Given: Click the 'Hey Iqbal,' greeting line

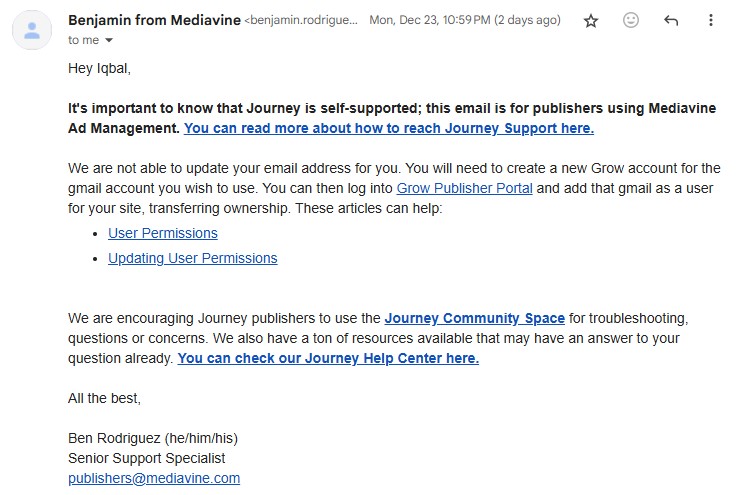Looking at the screenshot, I should coord(99,68).
